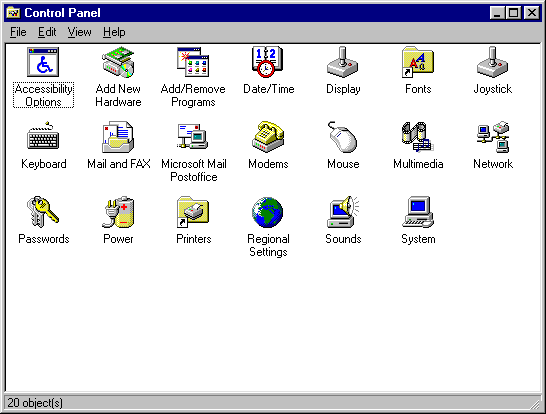Select the Modems telephone icon

(x=268, y=137)
